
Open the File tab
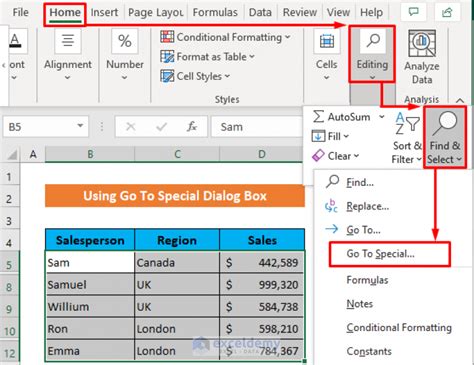click(20, 12)
